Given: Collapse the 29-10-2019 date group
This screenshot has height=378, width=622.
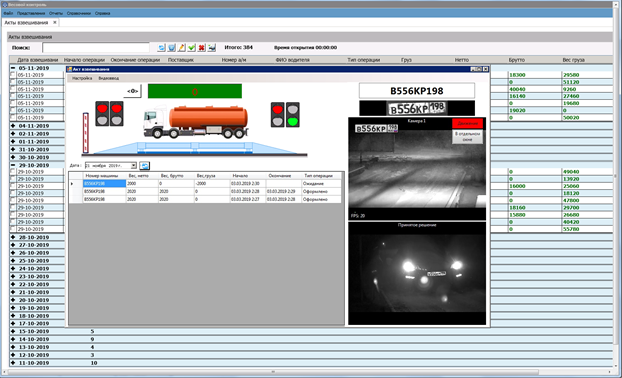Looking at the screenshot, I should tap(13, 165).
